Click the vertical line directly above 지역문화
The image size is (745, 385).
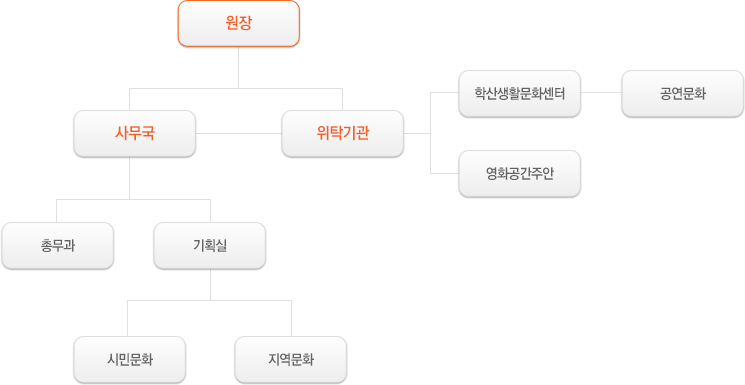tap(291, 318)
